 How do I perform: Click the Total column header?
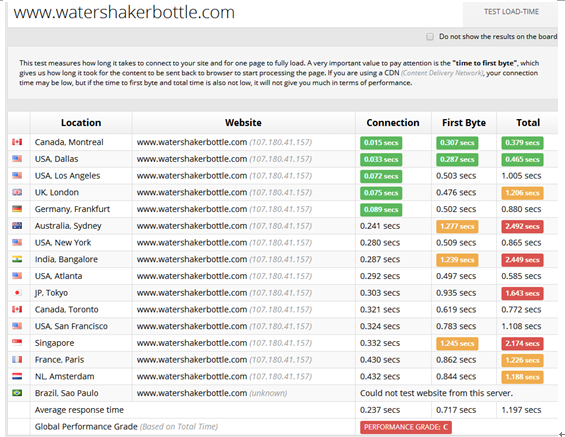528,122
